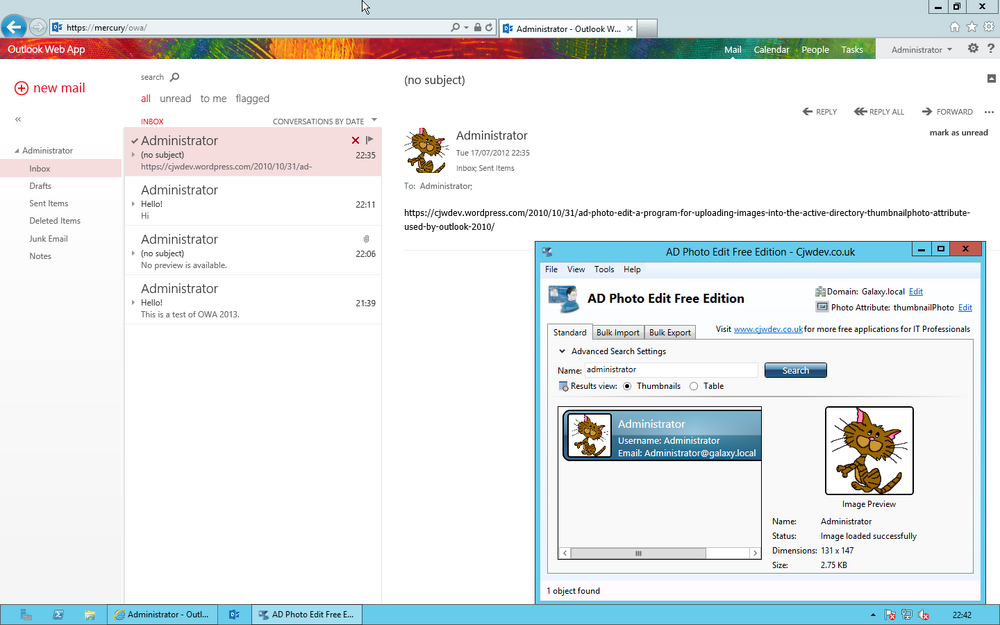Refresh the page from the address bar
Viewport: 1000px width, 625px height.
[489, 27]
